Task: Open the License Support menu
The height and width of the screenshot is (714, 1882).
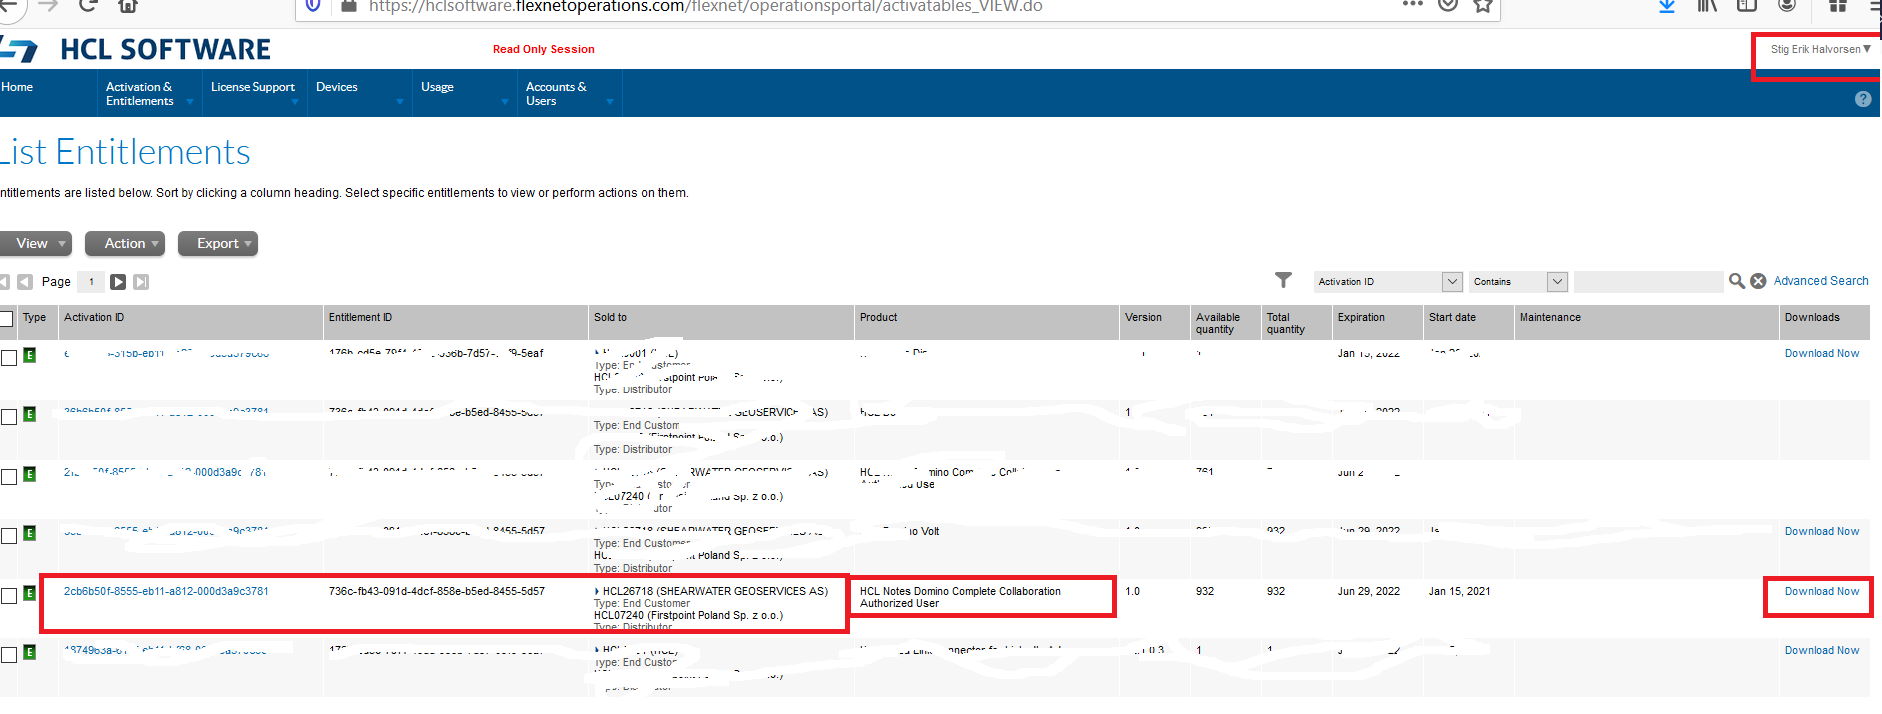Action: coord(253,87)
